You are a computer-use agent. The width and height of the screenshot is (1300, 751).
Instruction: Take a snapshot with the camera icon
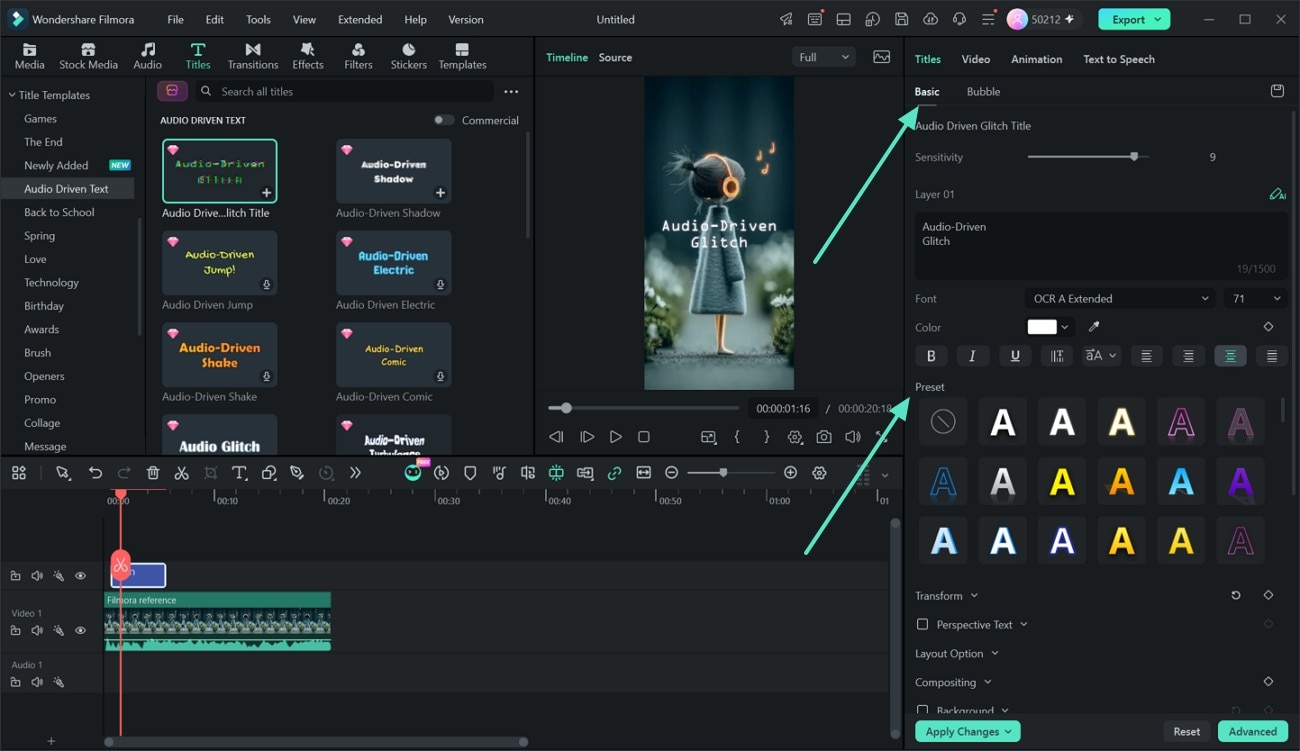[x=823, y=437]
